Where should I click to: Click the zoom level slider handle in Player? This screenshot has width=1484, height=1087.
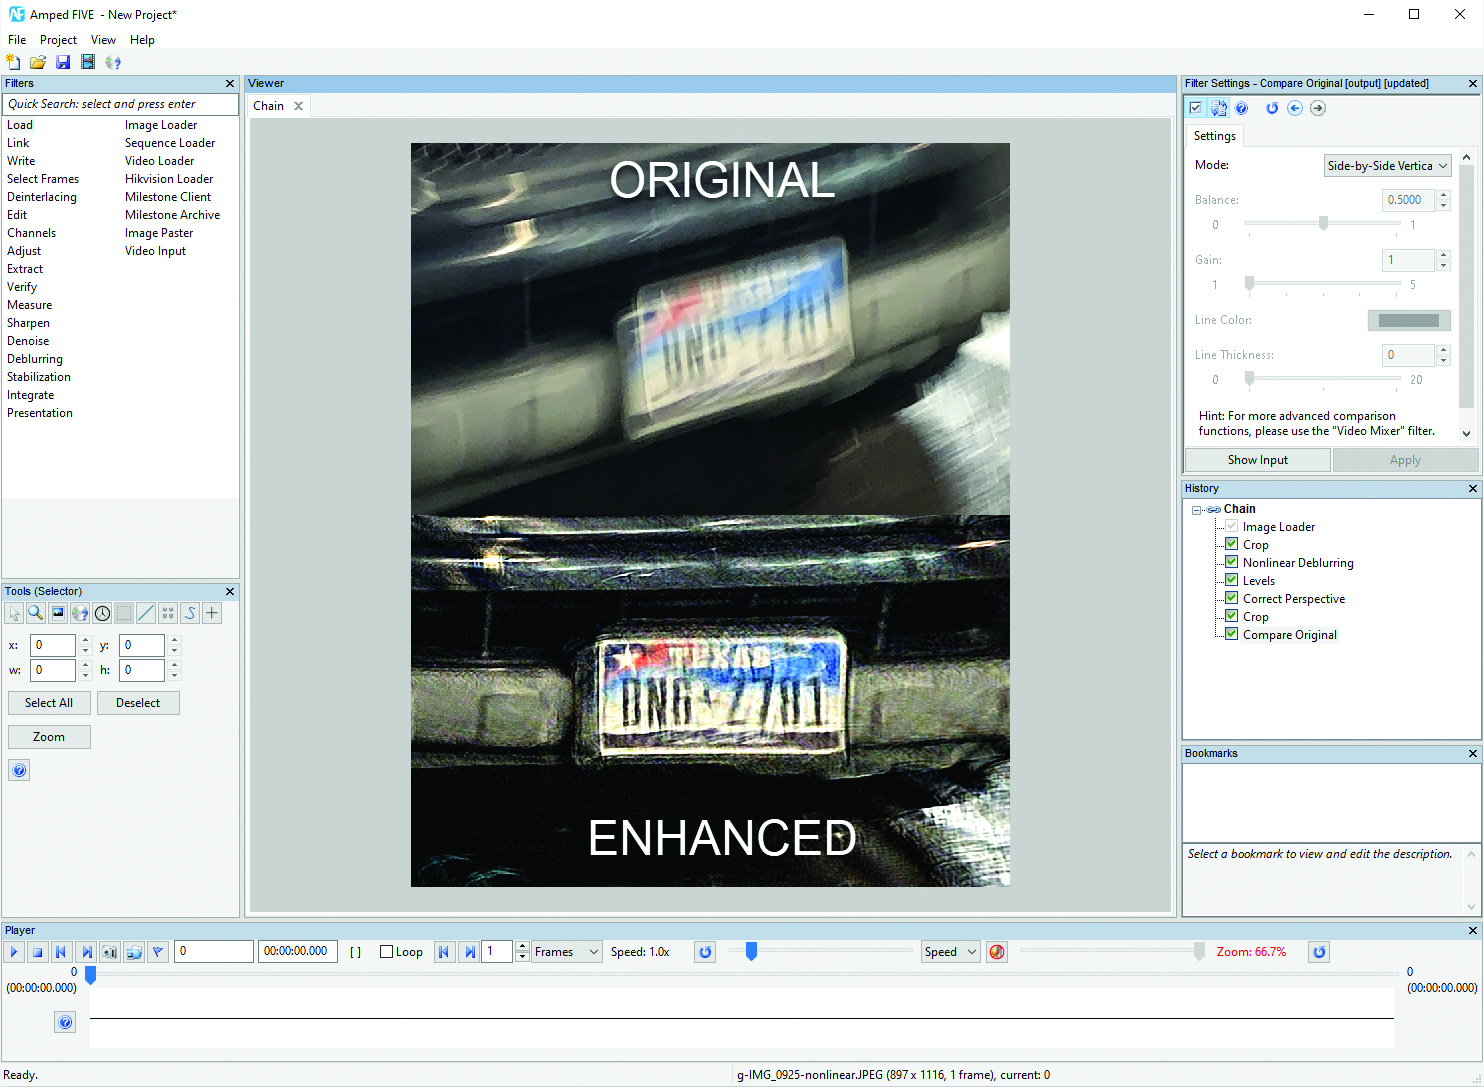coord(1199,952)
